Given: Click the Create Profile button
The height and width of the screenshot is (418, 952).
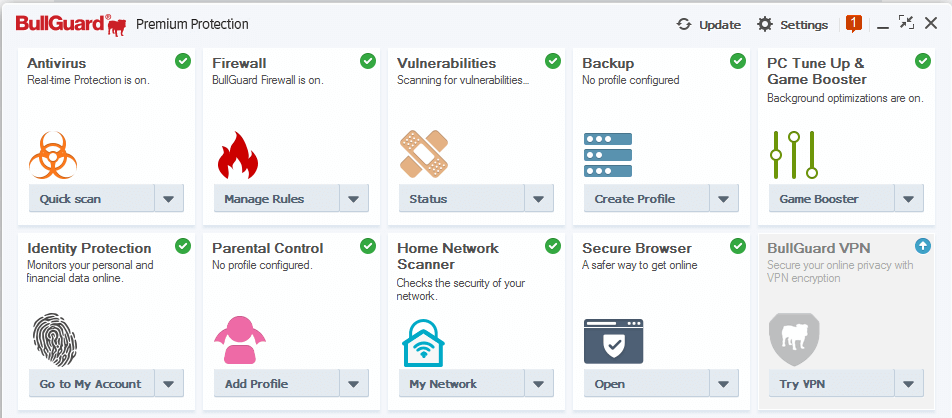Looking at the screenshot, I should pyautogui.click(x=647, y=199).
